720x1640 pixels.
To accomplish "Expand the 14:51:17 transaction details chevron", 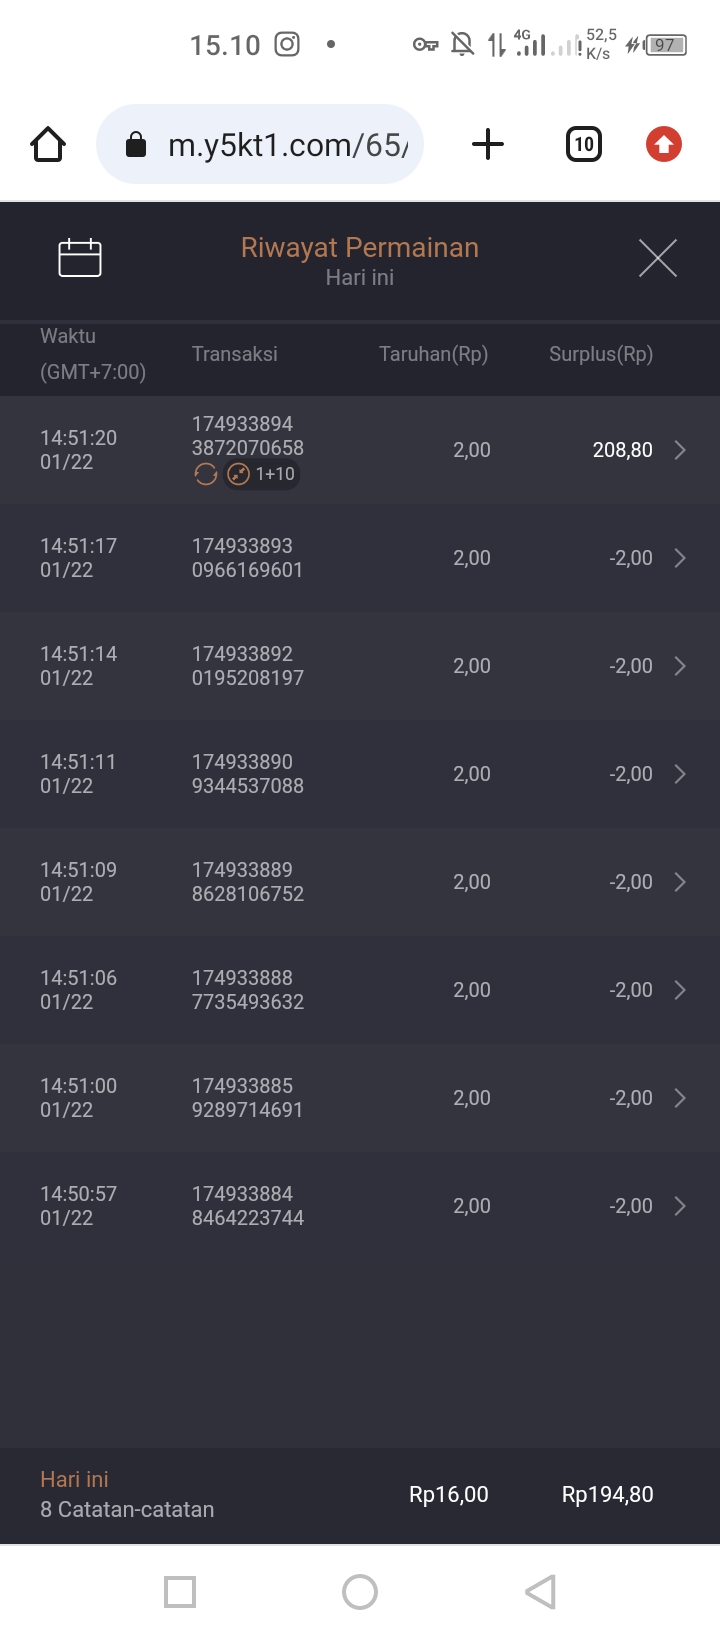I will tap(680, 558).
